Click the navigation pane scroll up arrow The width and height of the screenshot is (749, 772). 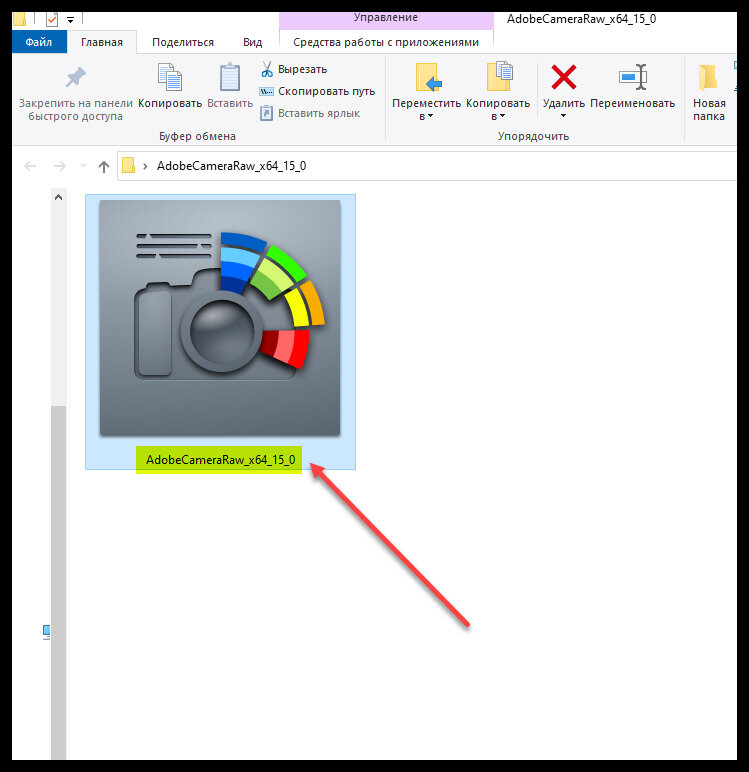click(x=59, y=197)
